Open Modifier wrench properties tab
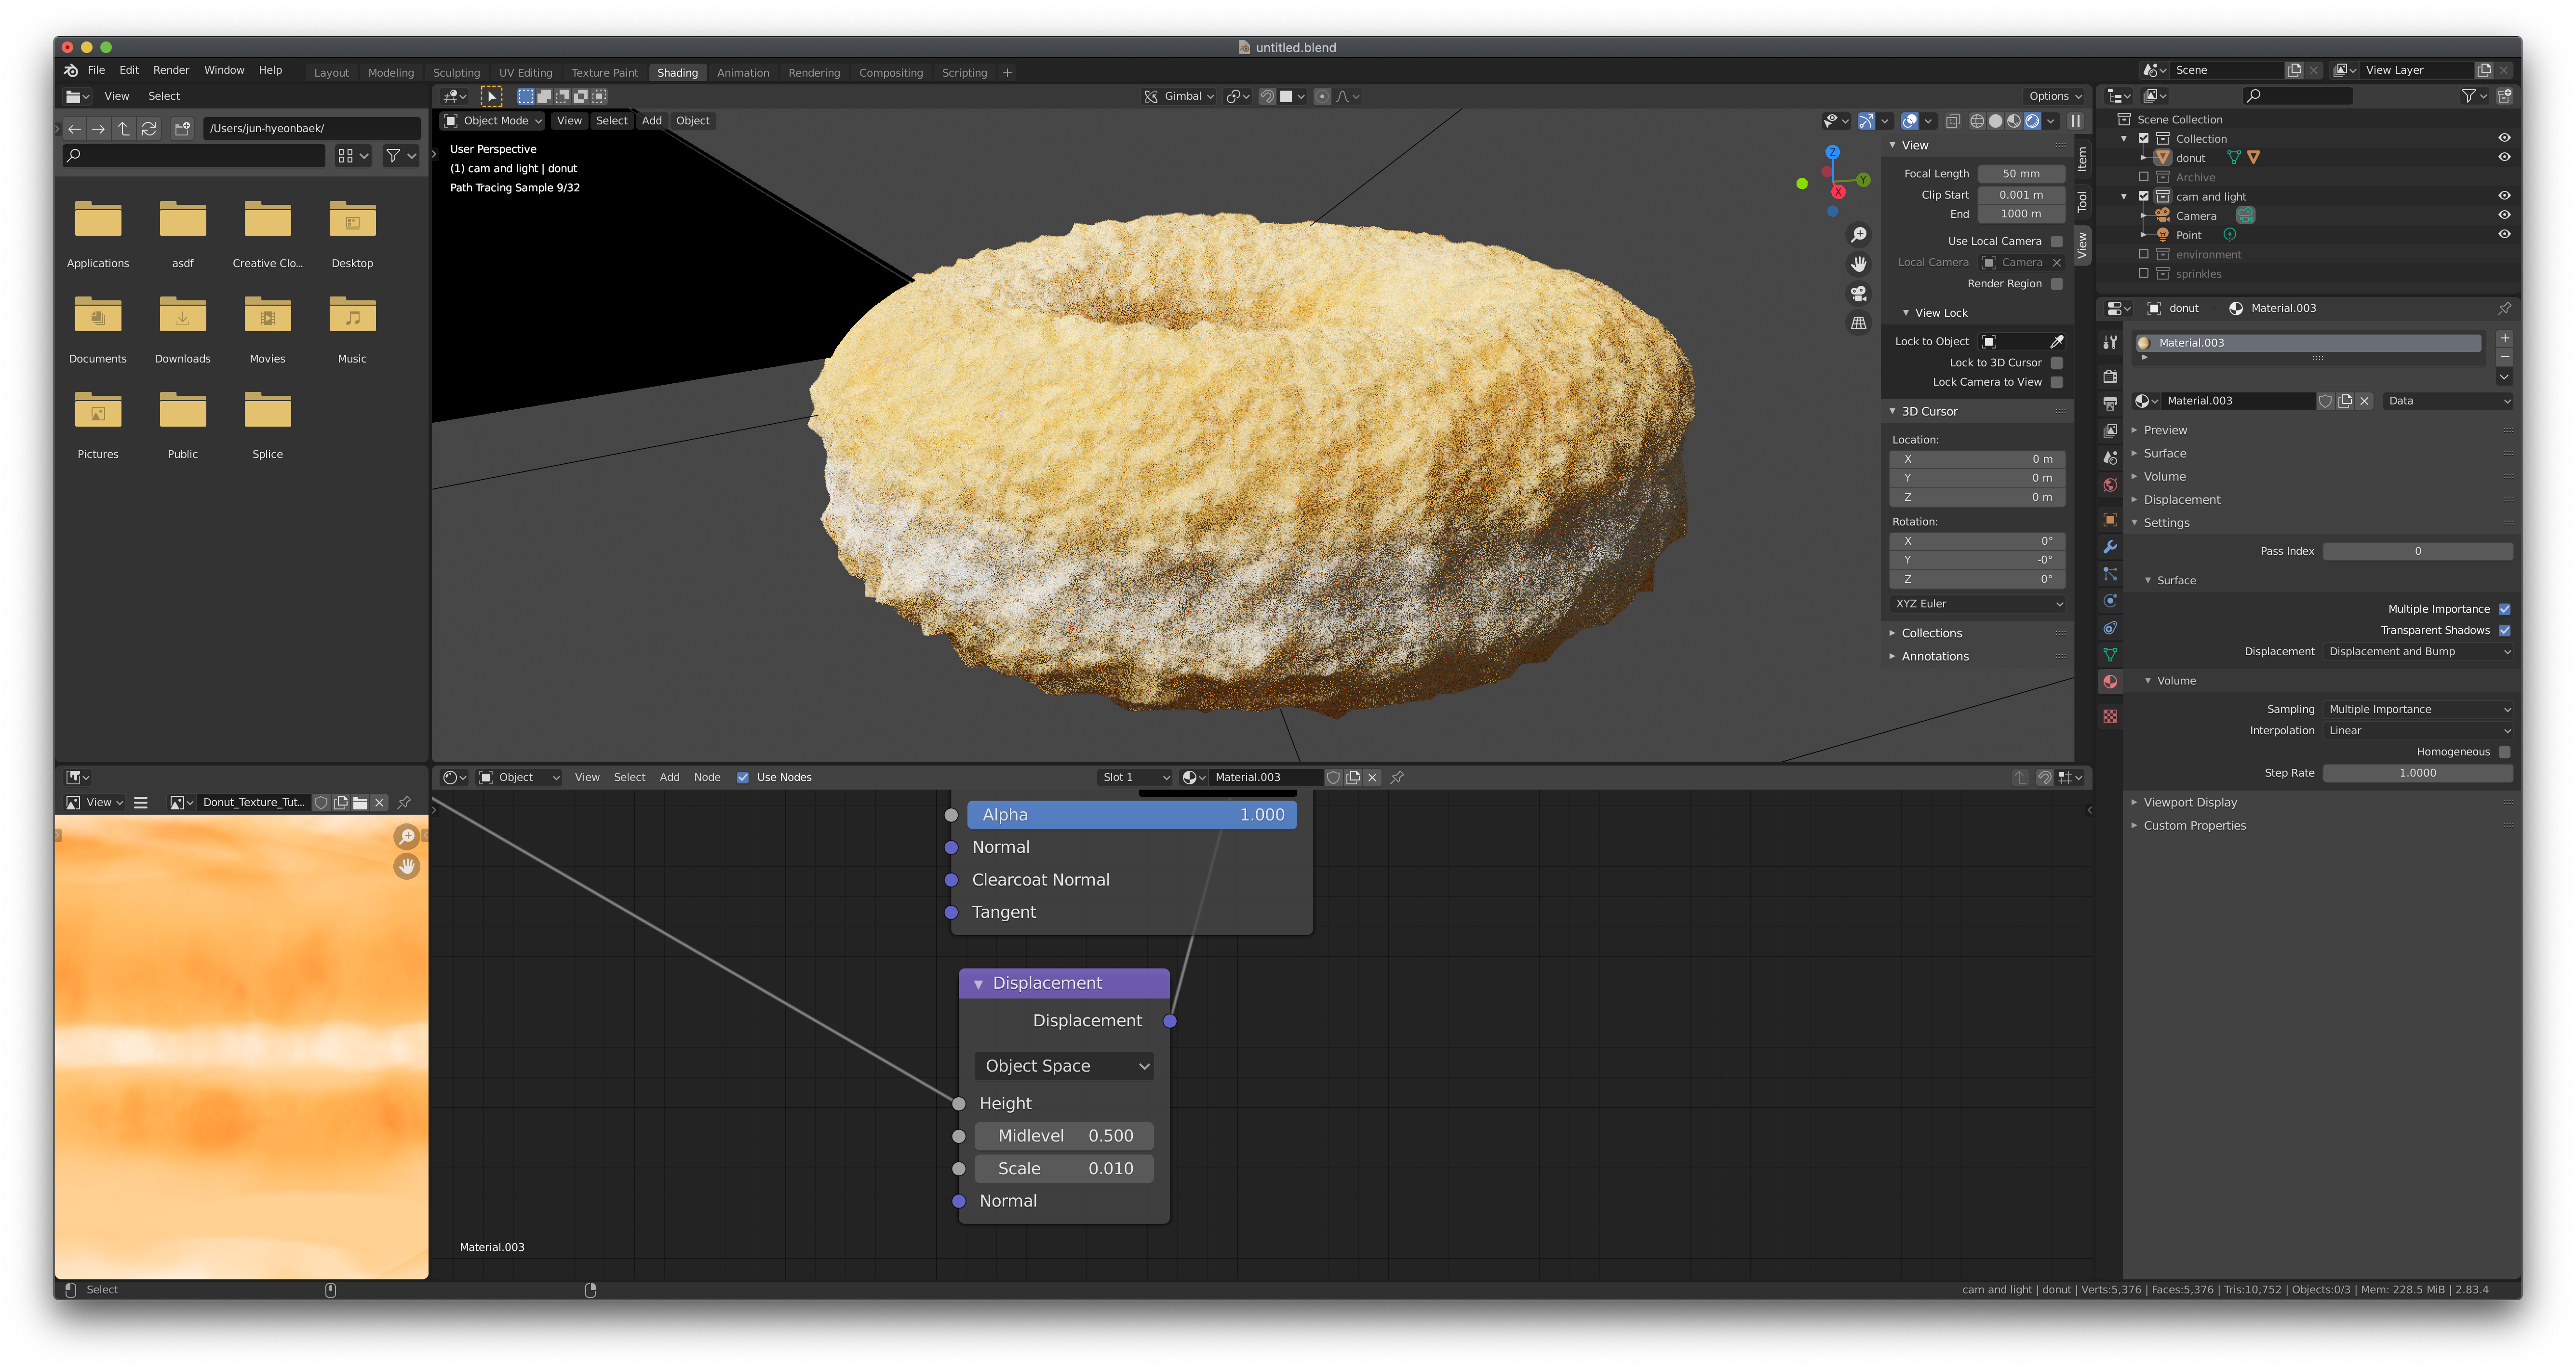This screenshot has height=1371, width=2576. point(2110,547)
